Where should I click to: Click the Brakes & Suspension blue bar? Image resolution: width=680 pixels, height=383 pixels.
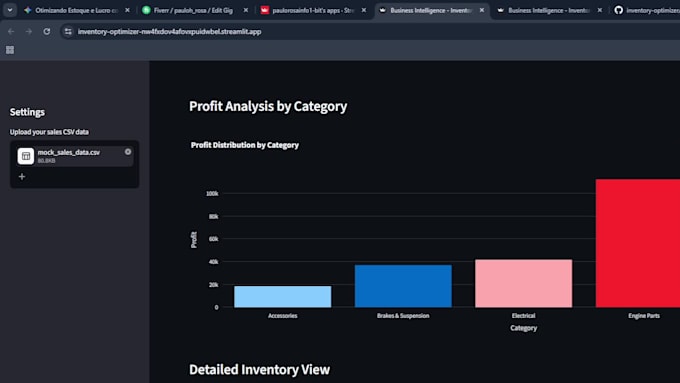(403, 286)
